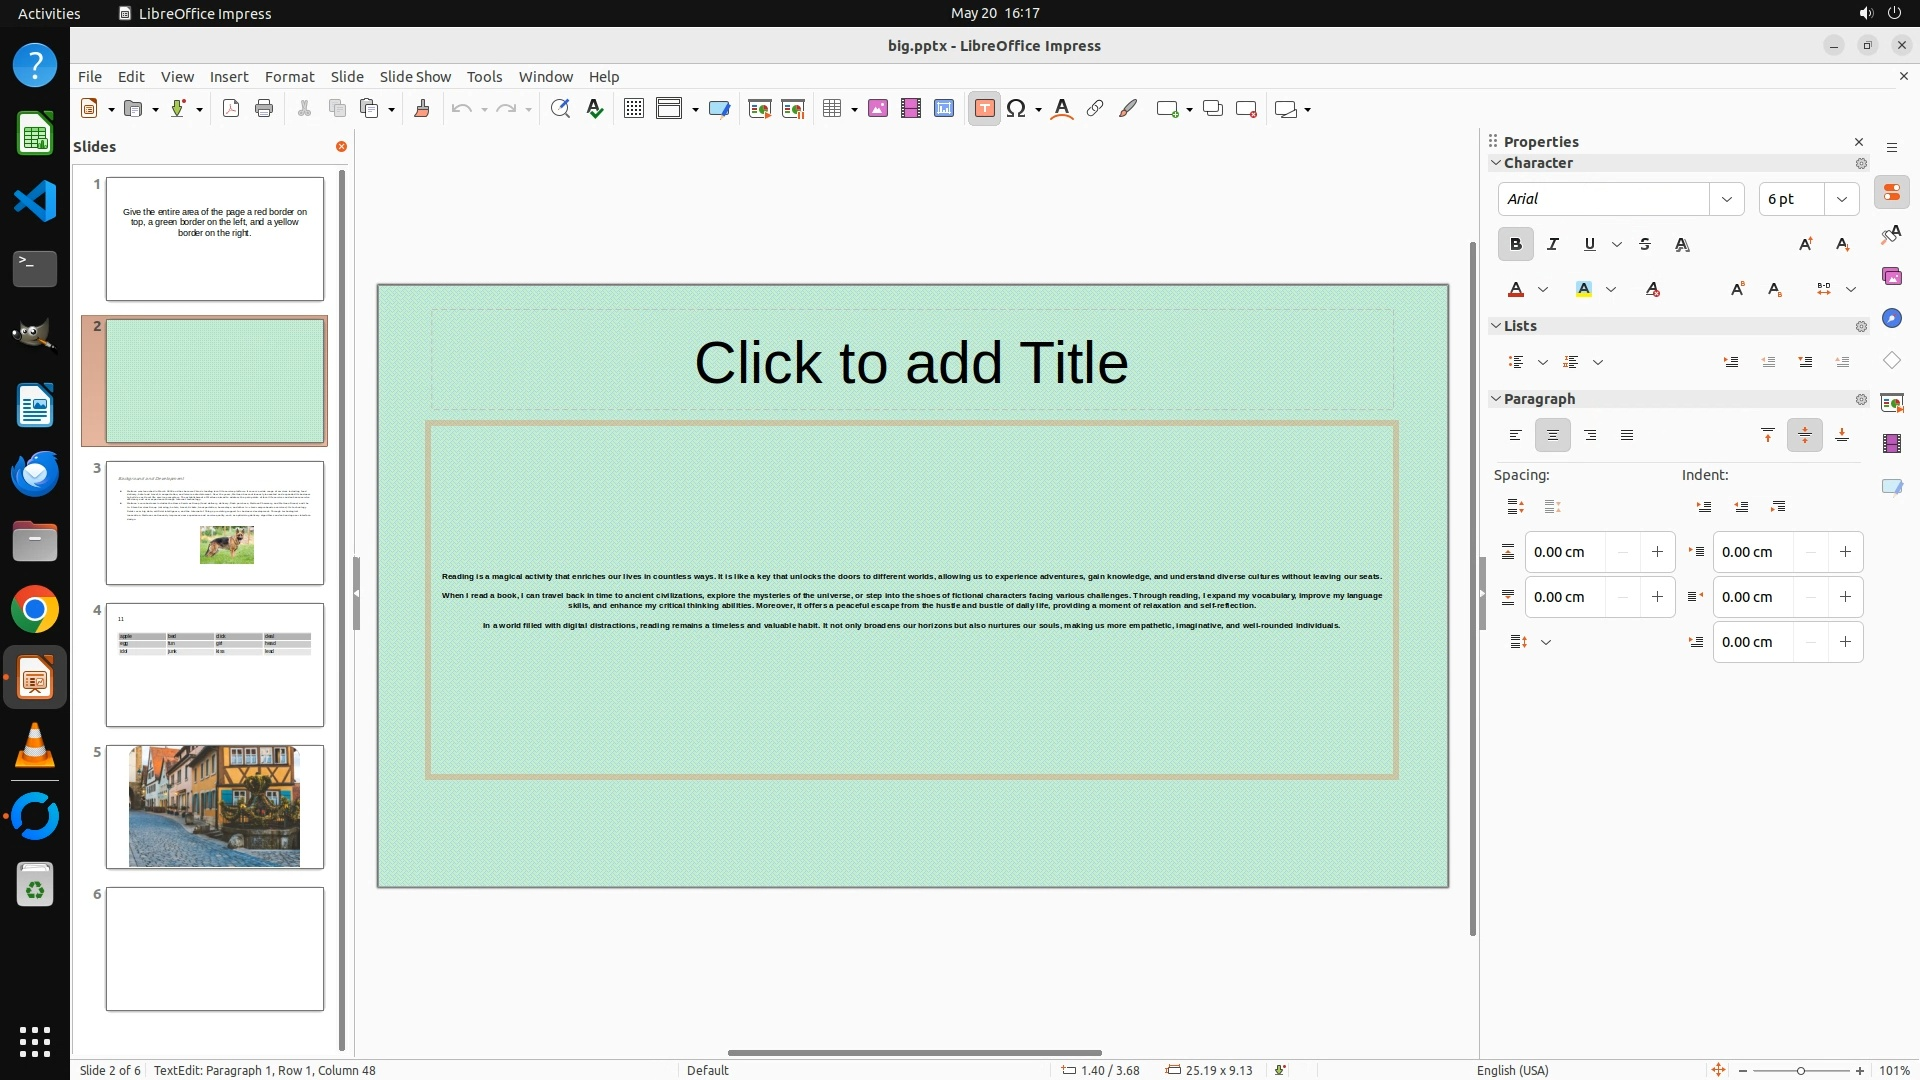Toggle the Bold formatting button
The height and width of the screenshot is (1080, 1920).
tap(1515, 244)
